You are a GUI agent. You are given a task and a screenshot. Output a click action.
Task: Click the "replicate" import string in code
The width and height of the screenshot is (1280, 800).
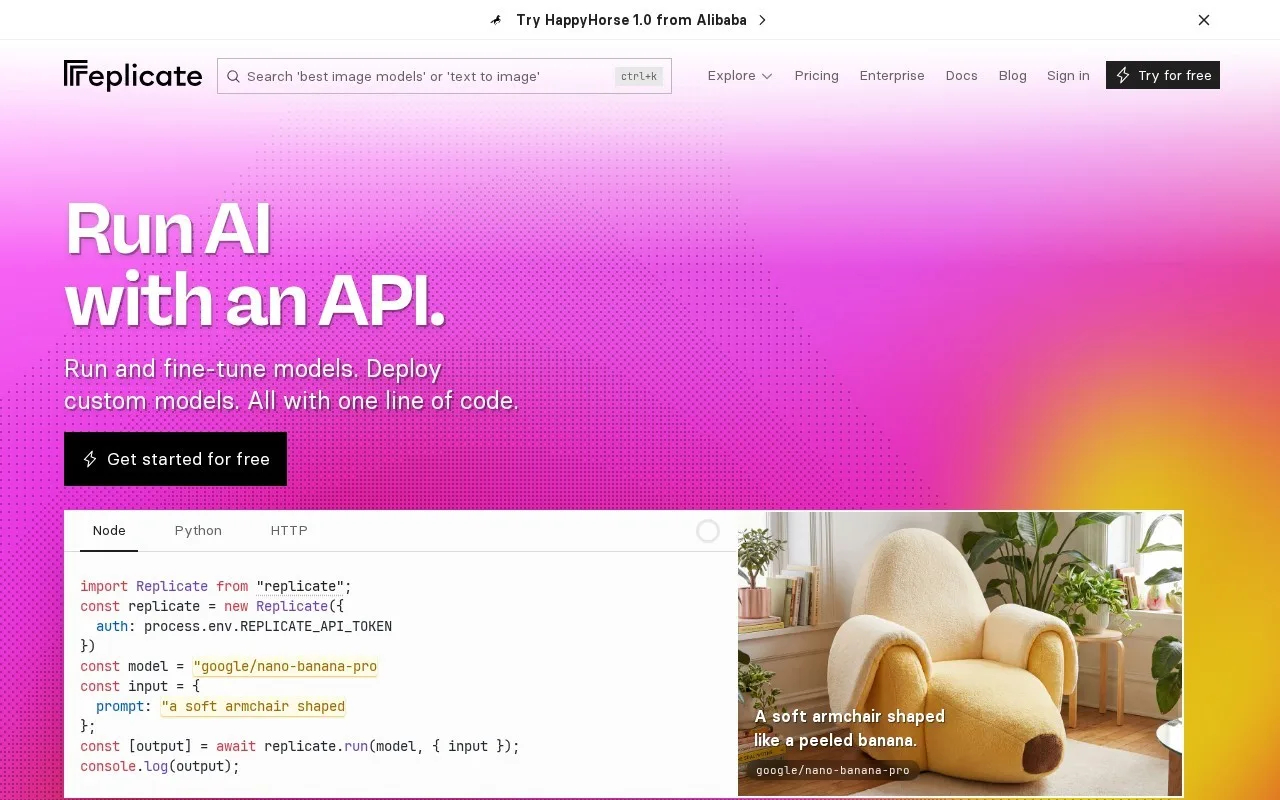pyautogui.click(x=300, y=586)
